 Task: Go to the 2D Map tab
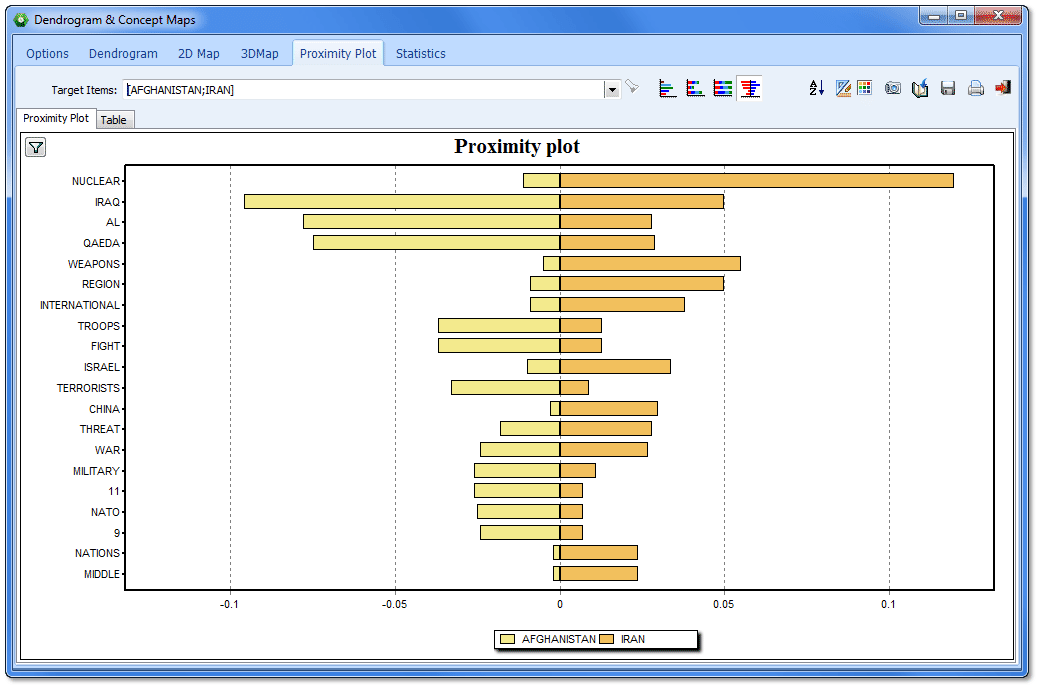(x=198, y=54)
